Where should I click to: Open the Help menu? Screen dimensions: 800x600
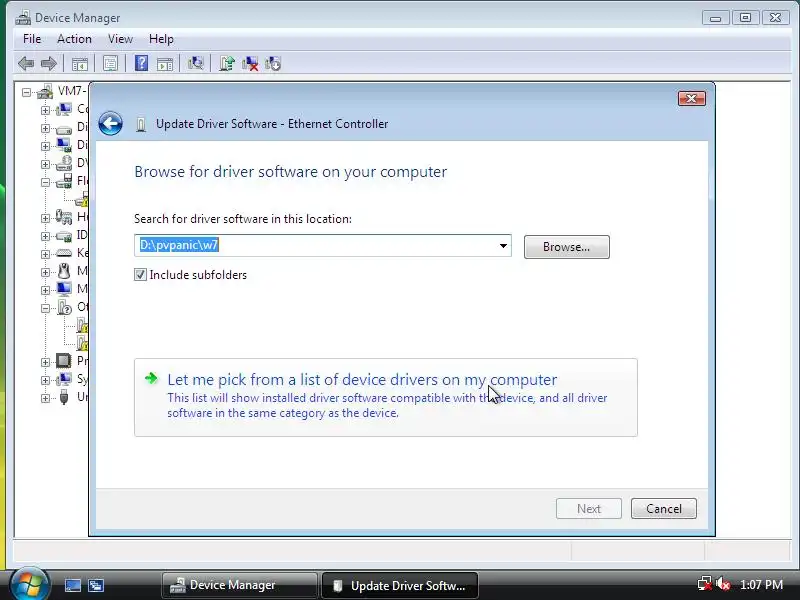pos(161,39)
